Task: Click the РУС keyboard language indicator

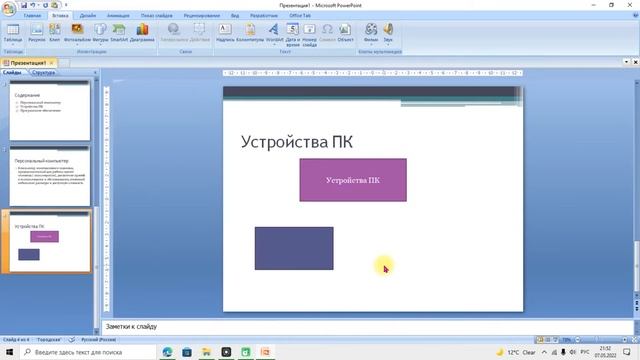Action: (584, 352)
